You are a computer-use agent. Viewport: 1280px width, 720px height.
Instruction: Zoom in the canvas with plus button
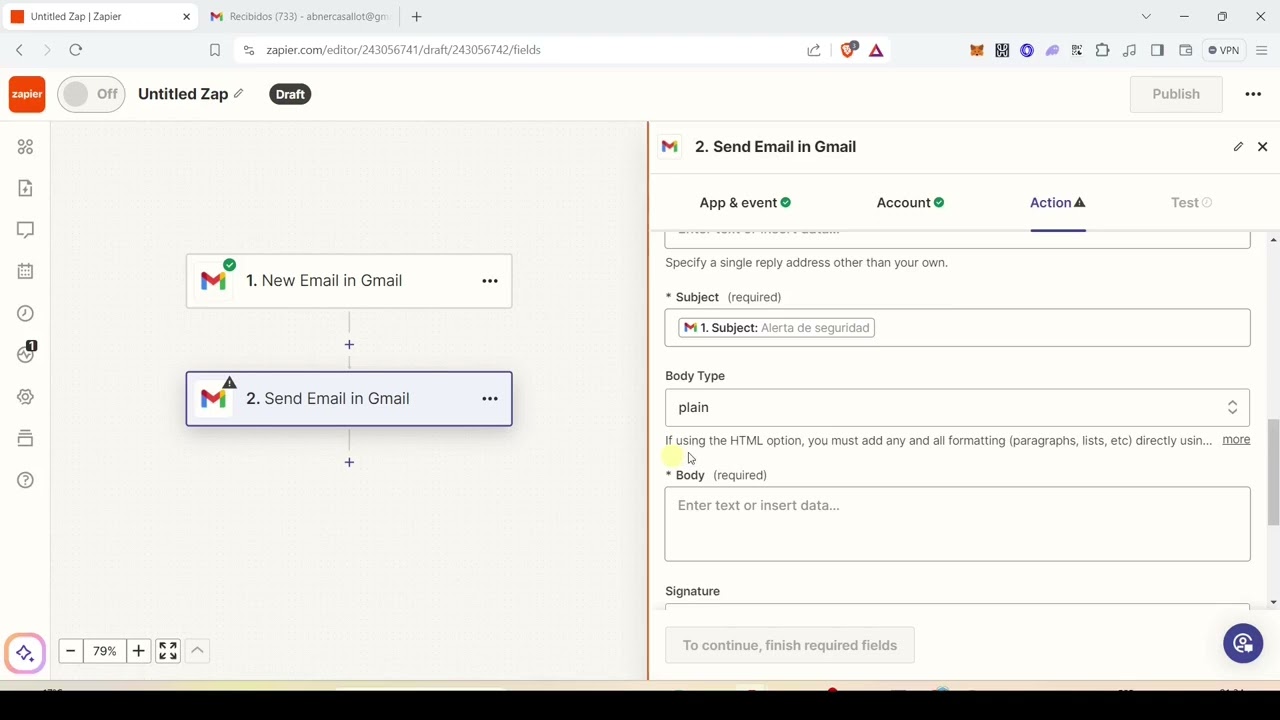[x=138, y=651]
